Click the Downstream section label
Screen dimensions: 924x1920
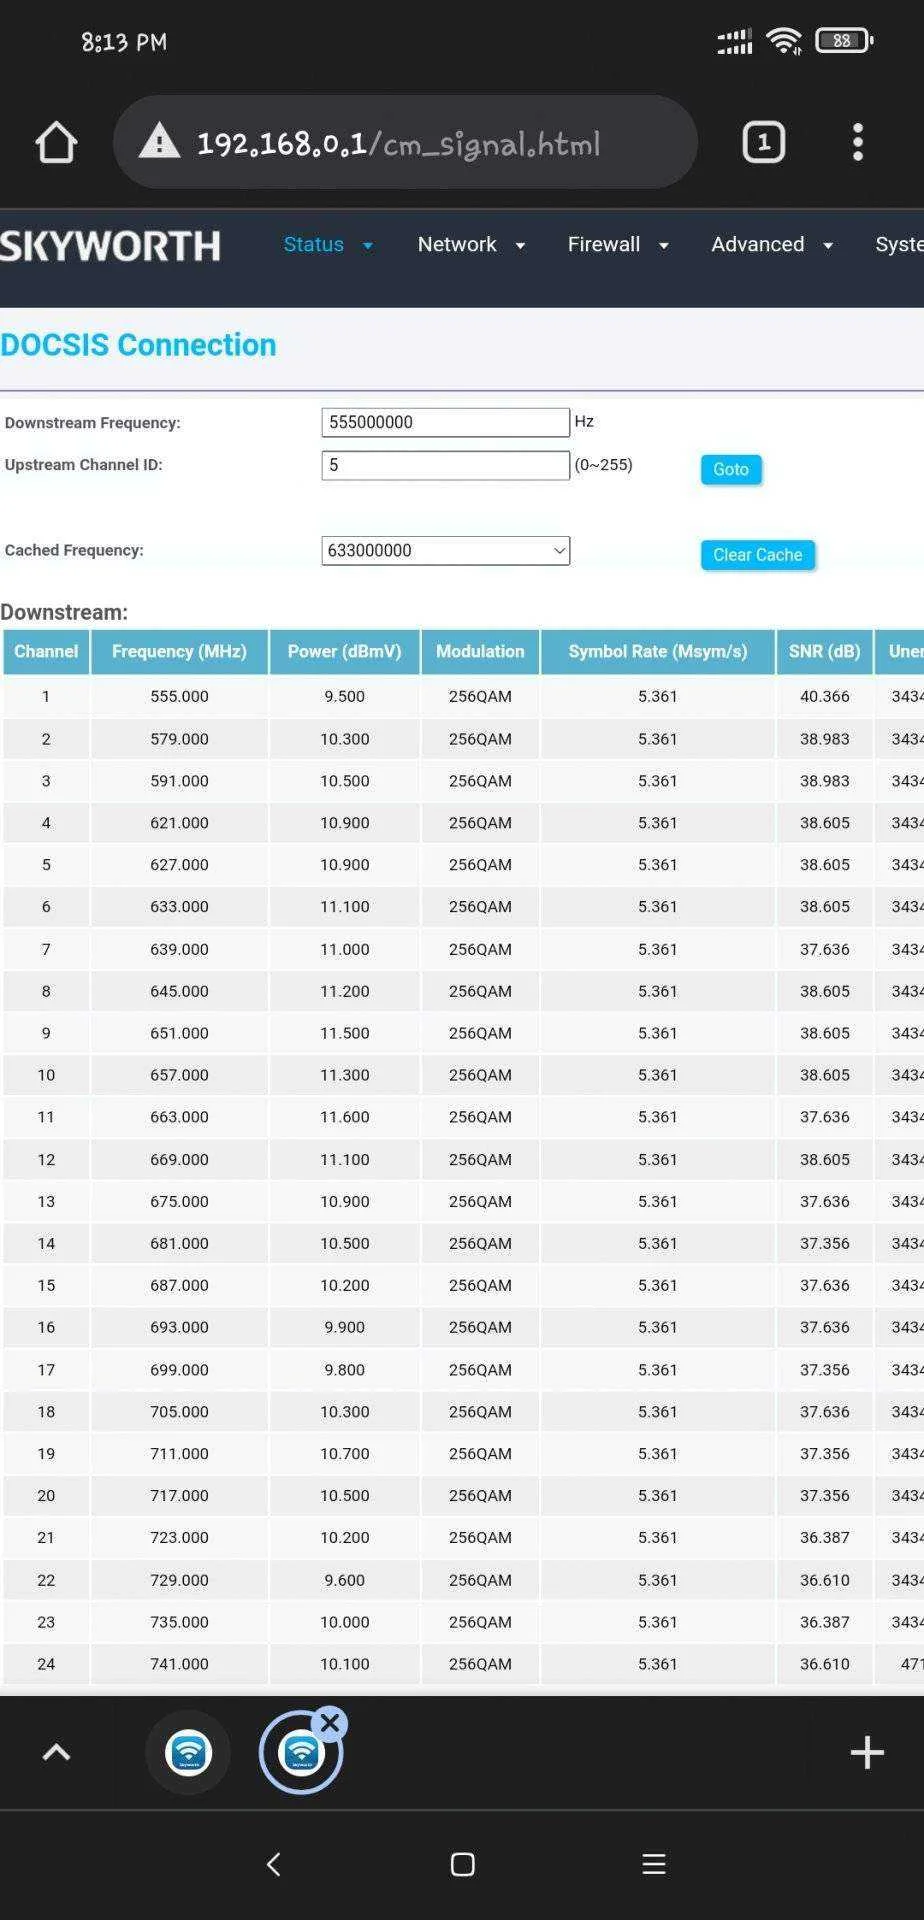coord(64,612)
